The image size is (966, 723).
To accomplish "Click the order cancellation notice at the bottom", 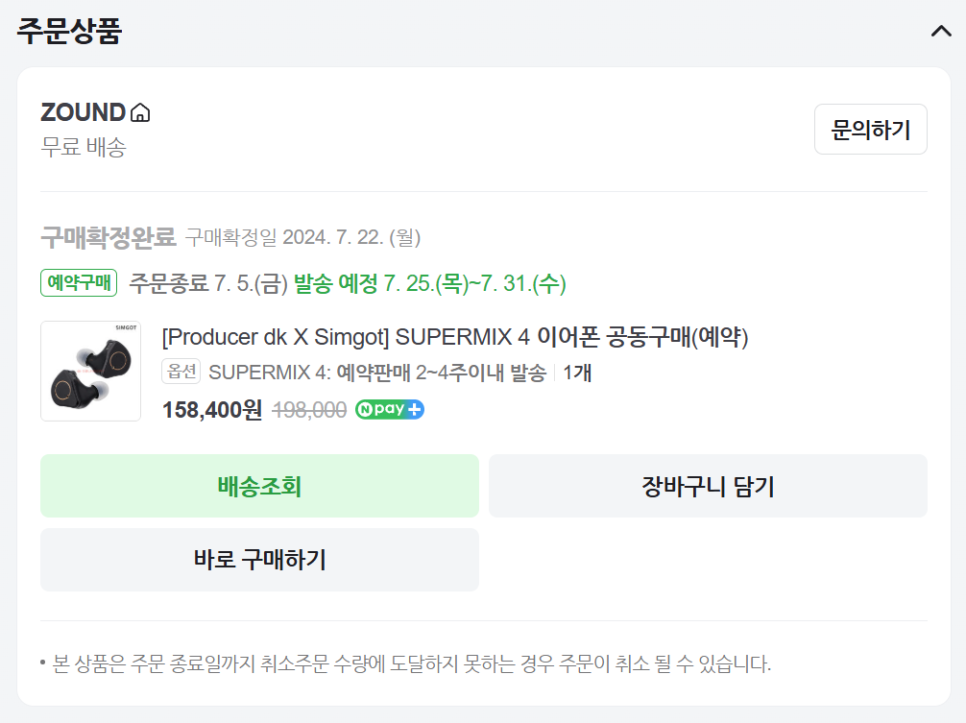I will click(x=405, y=664).
